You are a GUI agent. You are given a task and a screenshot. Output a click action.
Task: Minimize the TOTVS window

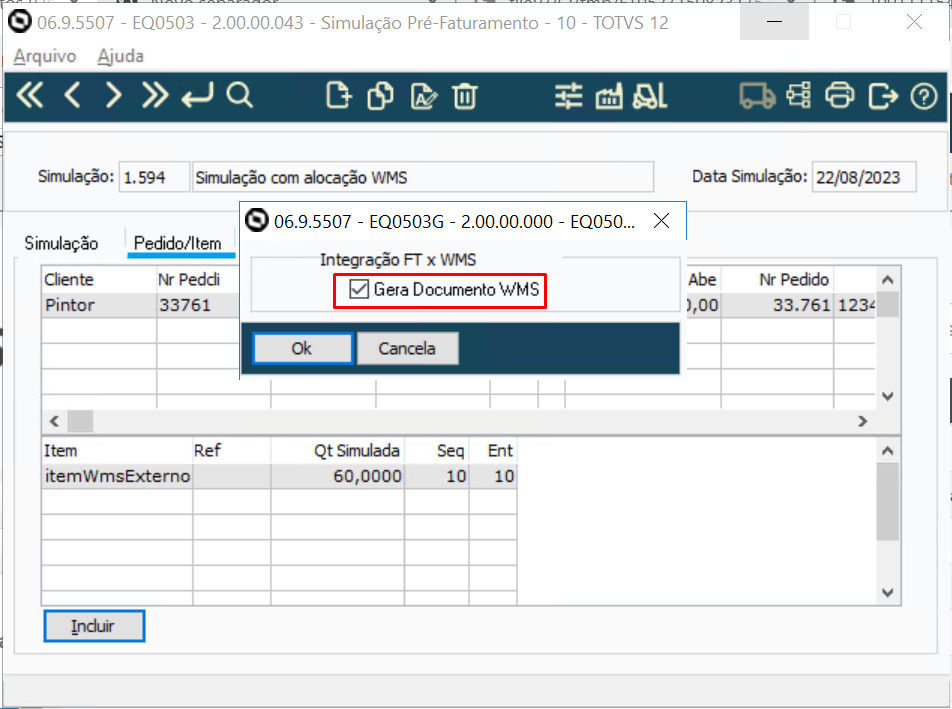click(x=774, y=22)
